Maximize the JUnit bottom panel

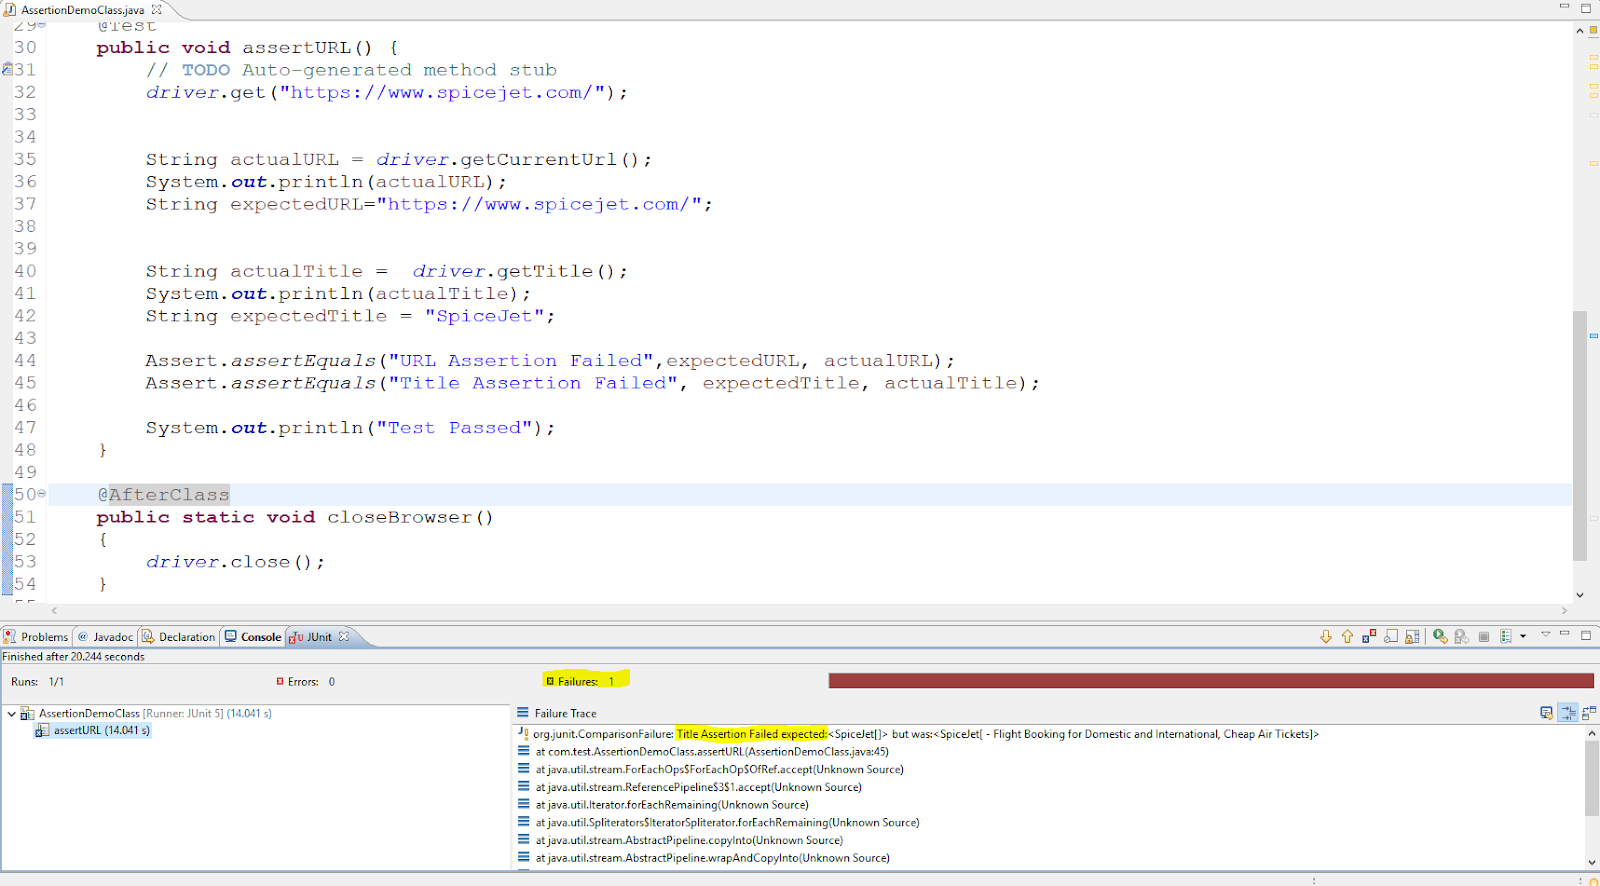tap(1586, 635)
